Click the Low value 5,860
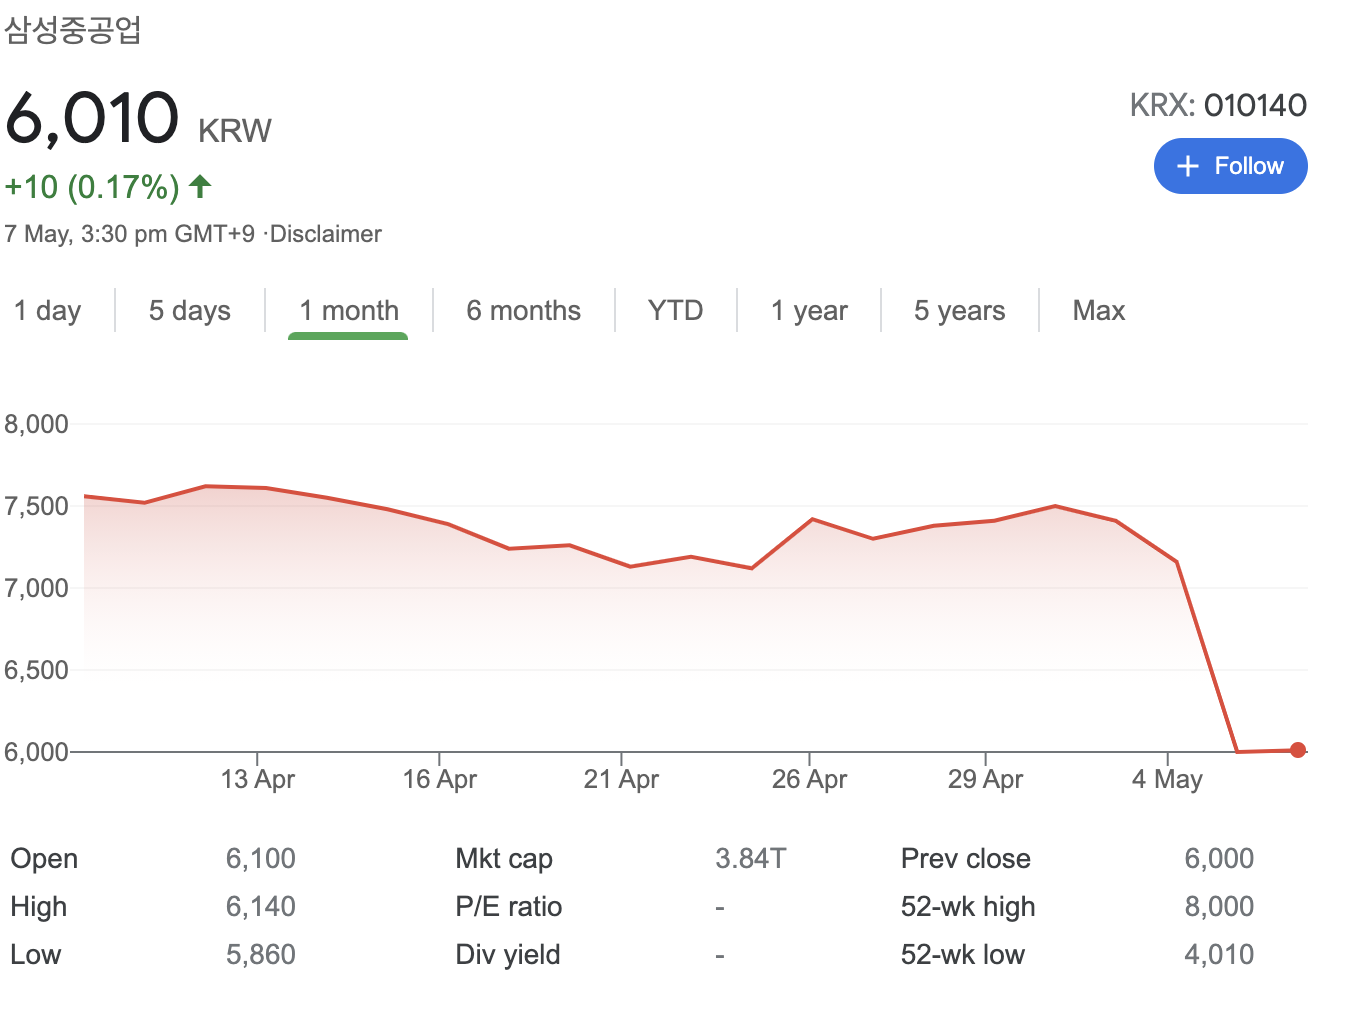The width and height of the screenshot is (1356, 1014). (261, 954)
